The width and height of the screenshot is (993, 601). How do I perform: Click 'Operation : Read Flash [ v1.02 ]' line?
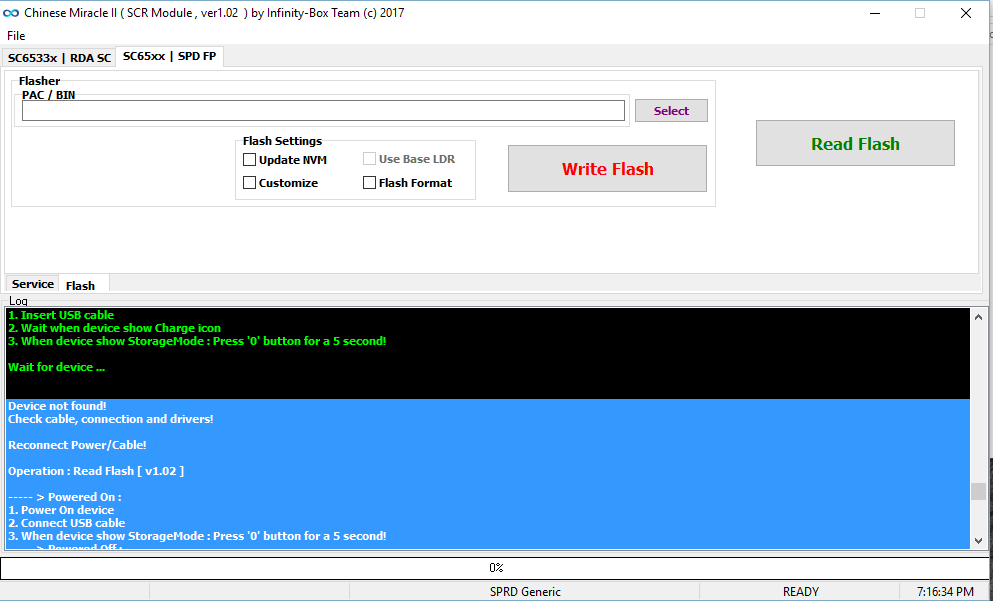[96, 471]
